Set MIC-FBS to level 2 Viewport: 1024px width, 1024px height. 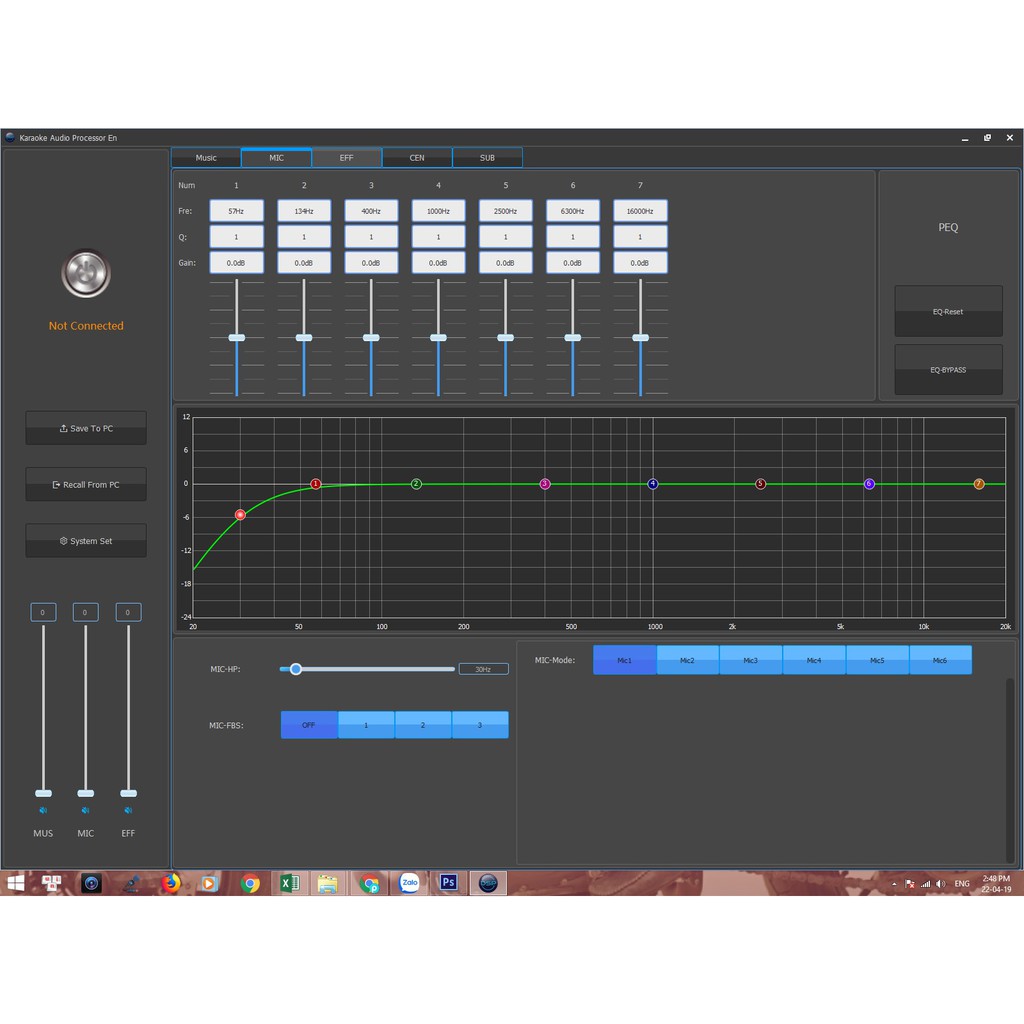click(423, 725)
